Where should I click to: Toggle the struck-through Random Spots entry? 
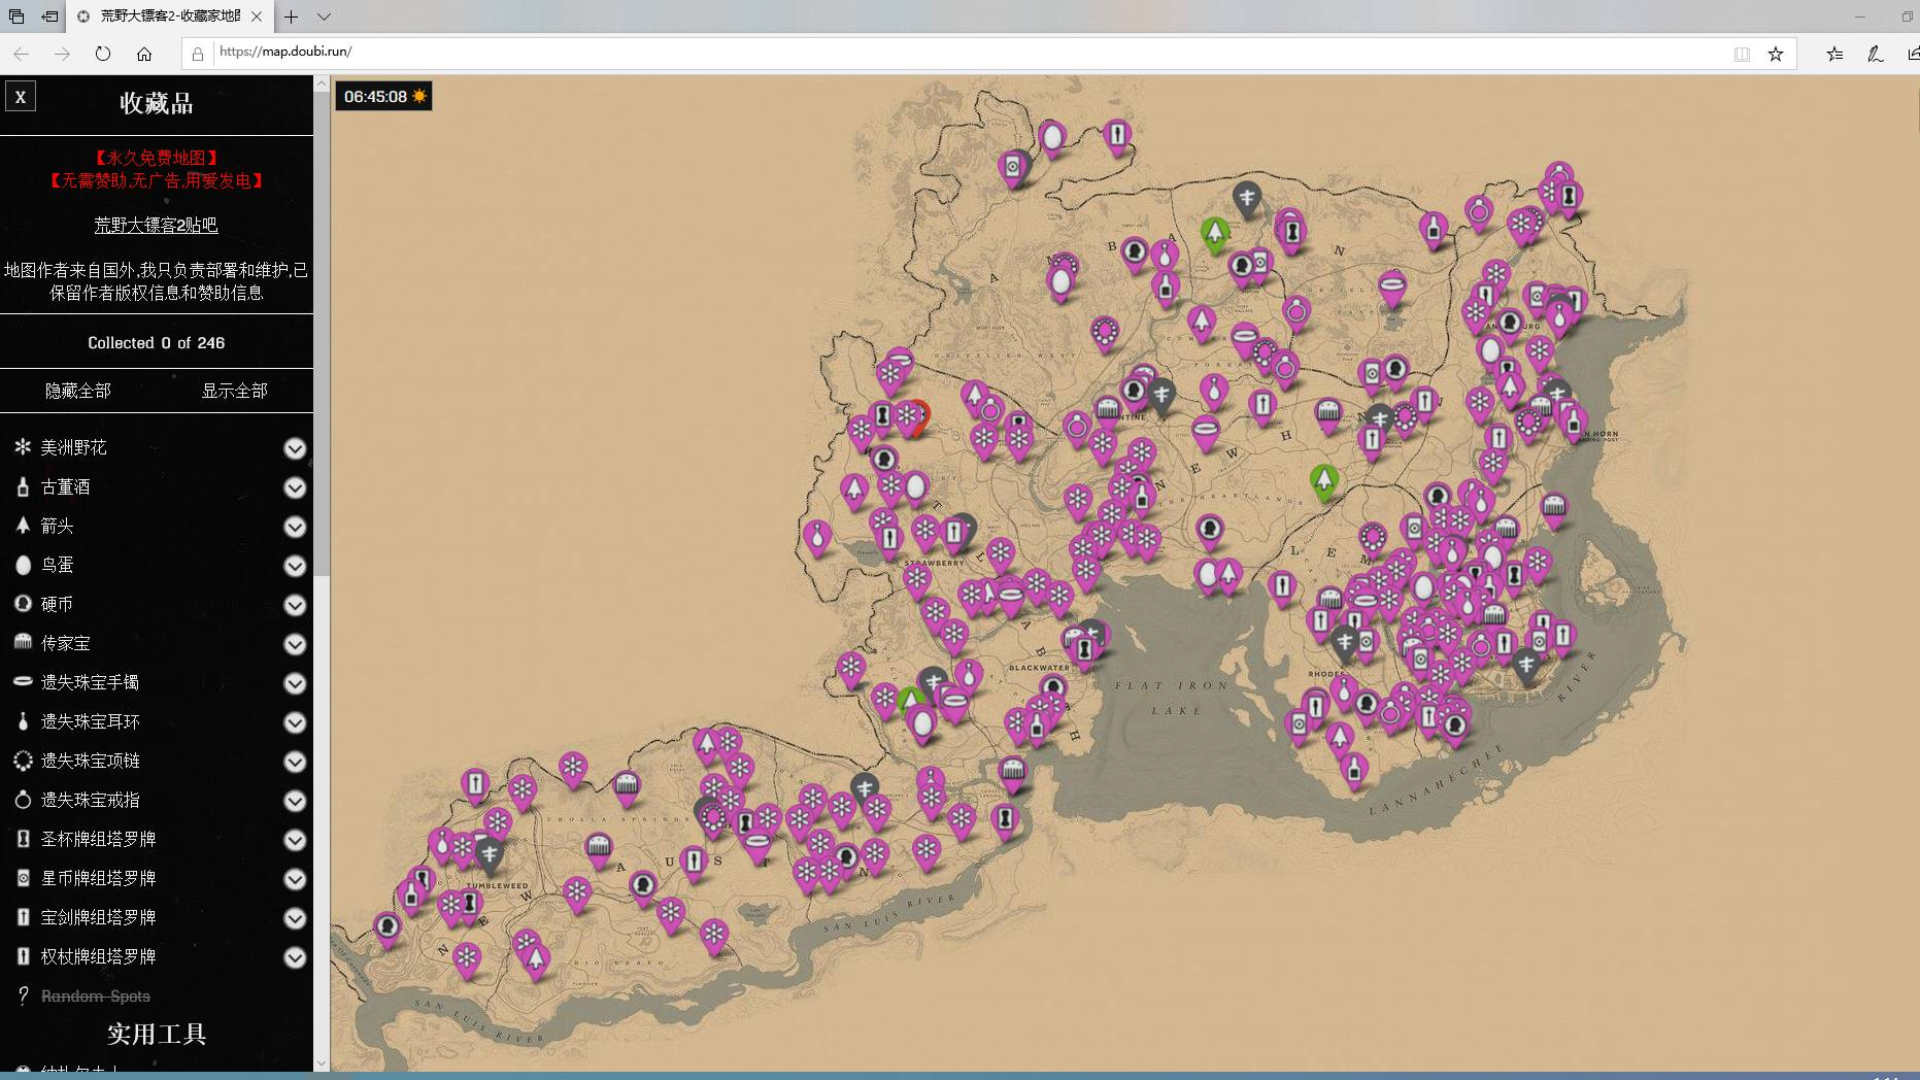pos(95,996)
